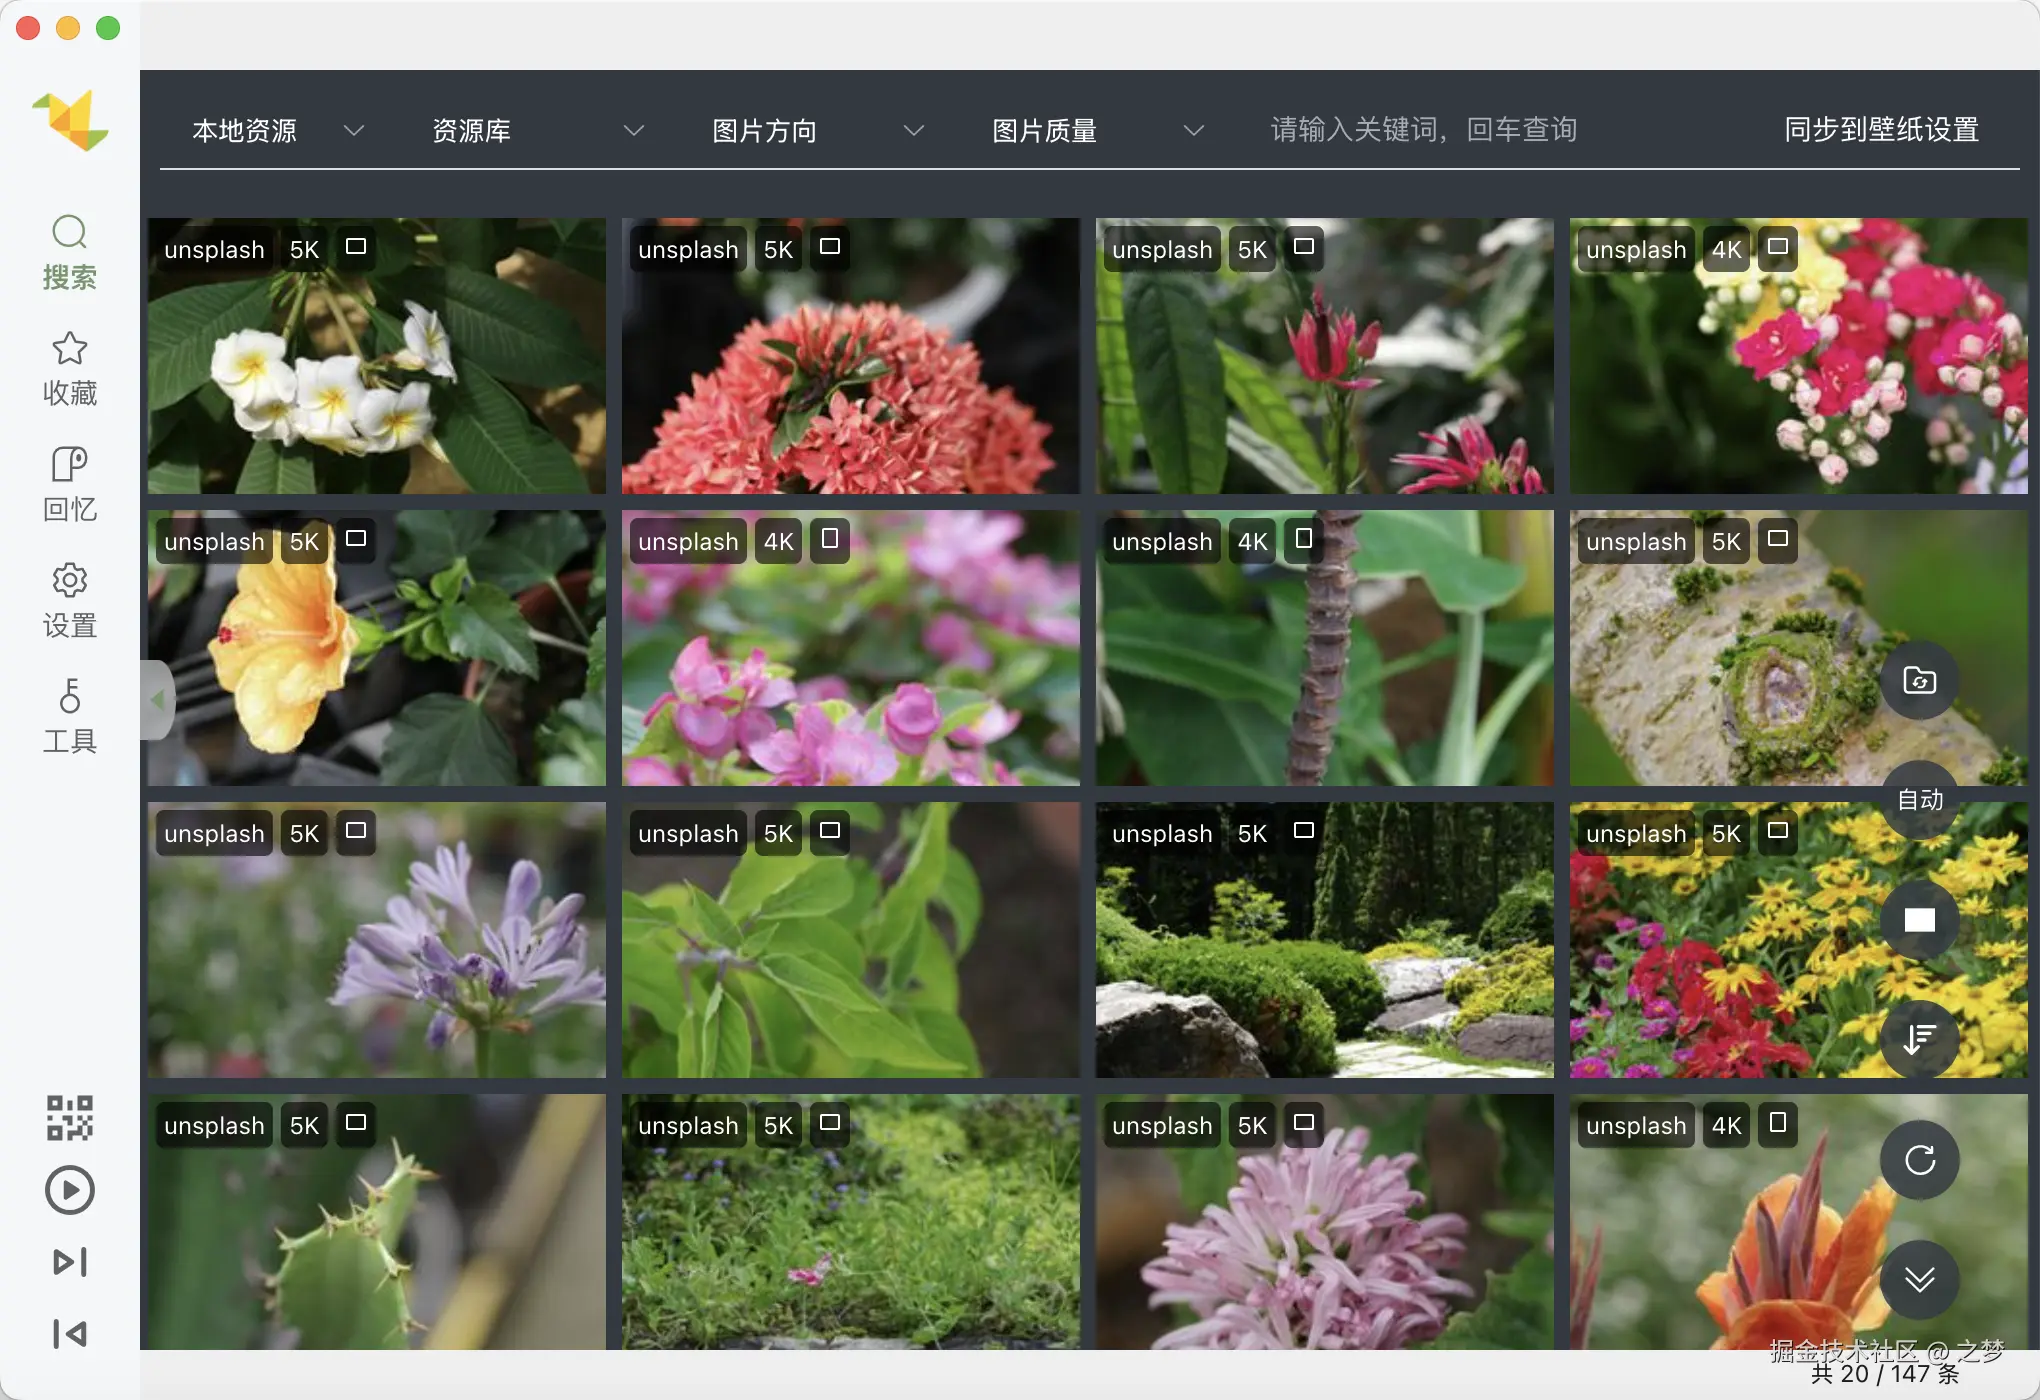Go back to the previous wallpaper
The height and width of the screenshot is (1400, 2040).
pyautogui.click(x=69, y=1333)
